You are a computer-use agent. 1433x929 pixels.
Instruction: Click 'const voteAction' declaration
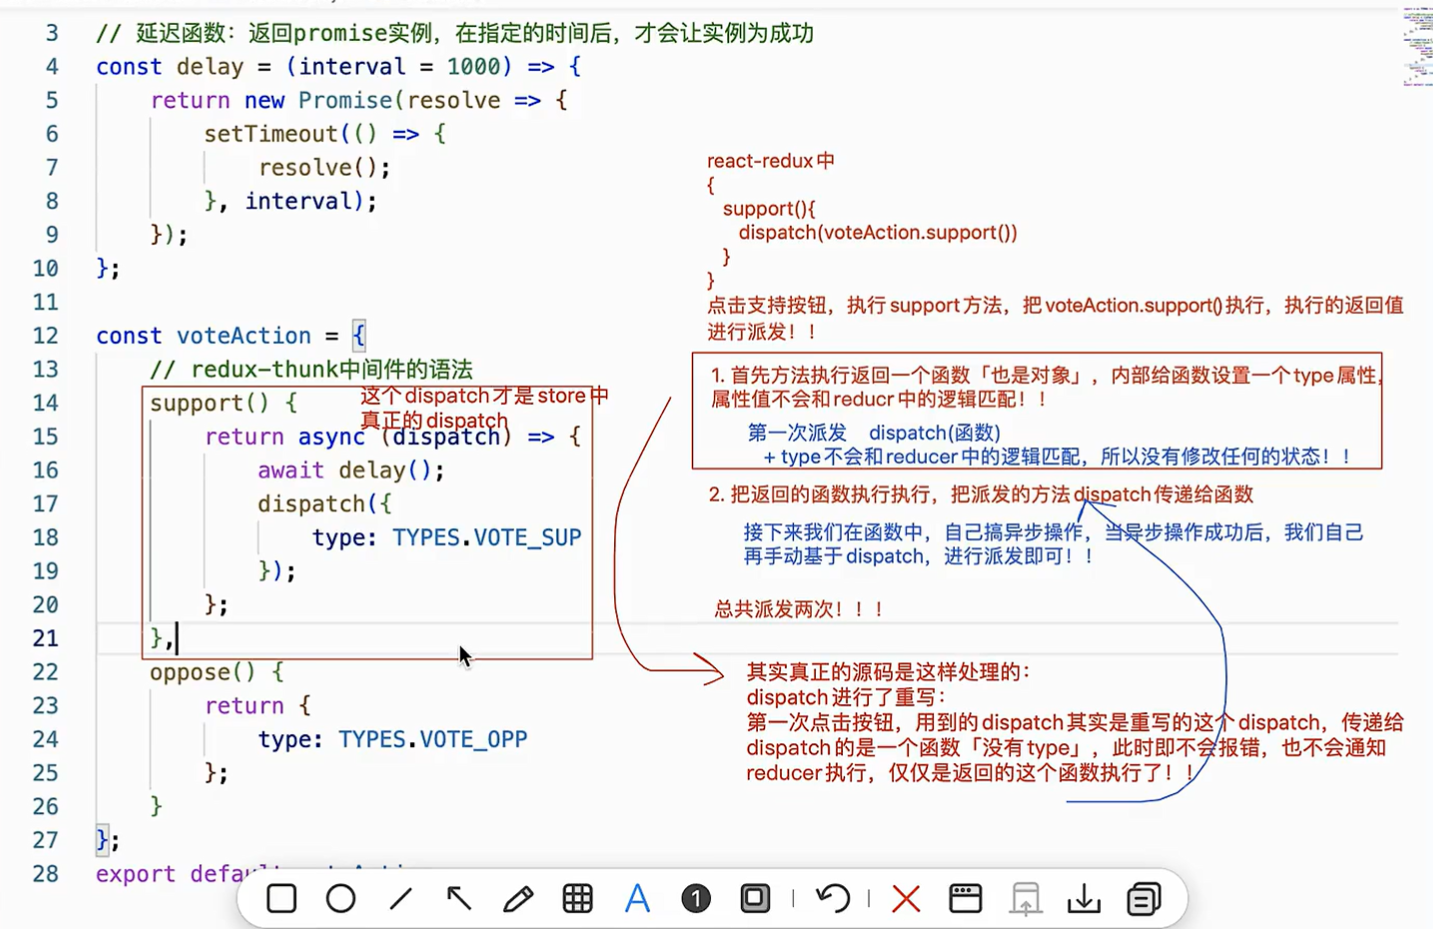[204, 336]
